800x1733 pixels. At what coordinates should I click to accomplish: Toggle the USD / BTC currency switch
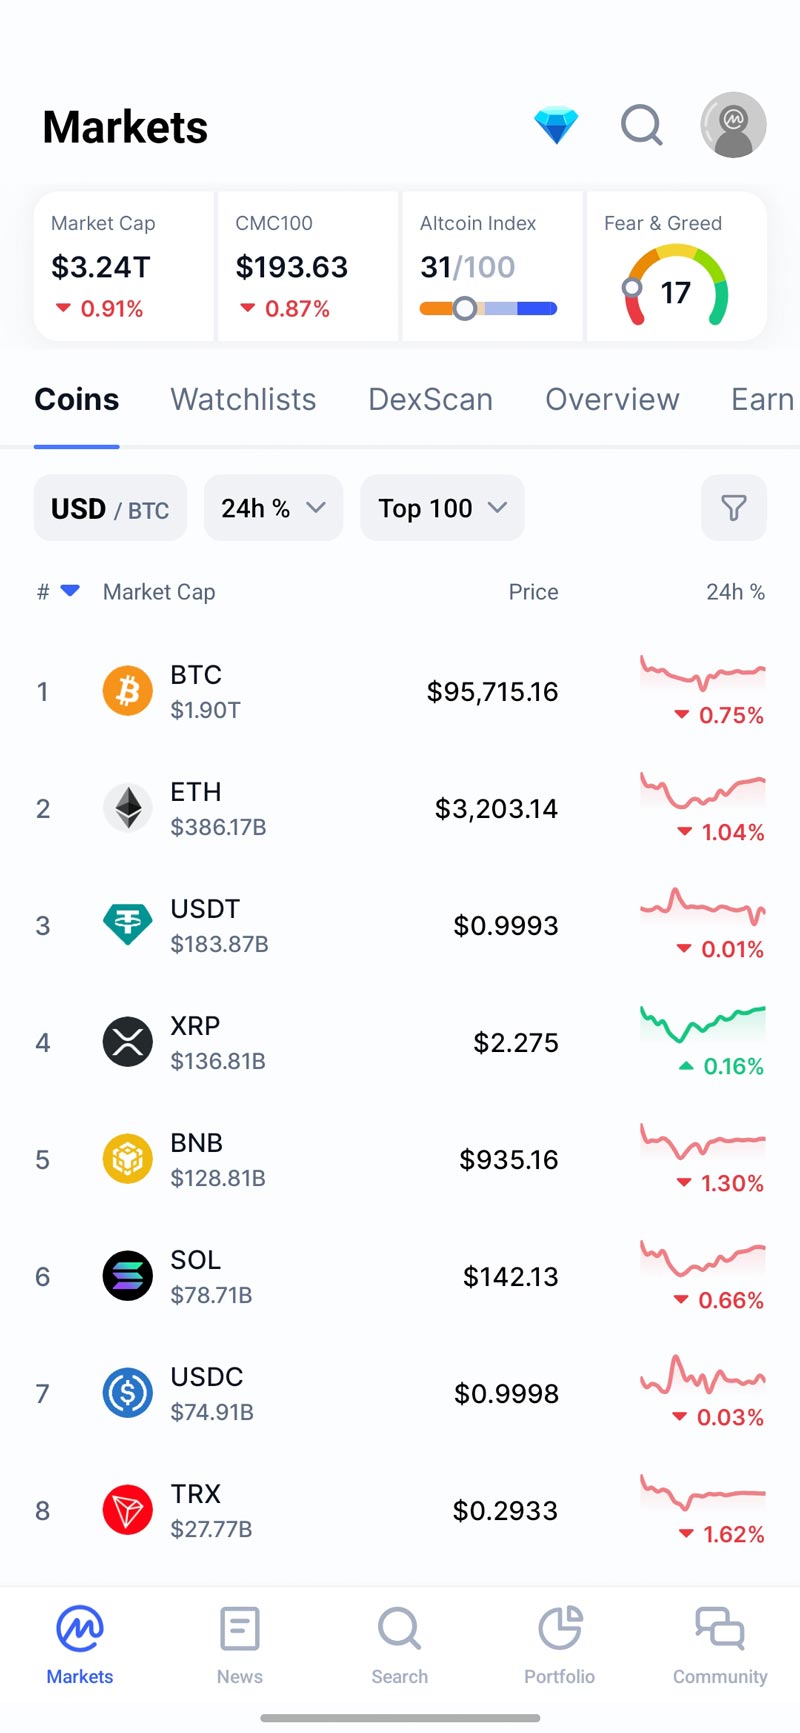(x=110, y=508)
